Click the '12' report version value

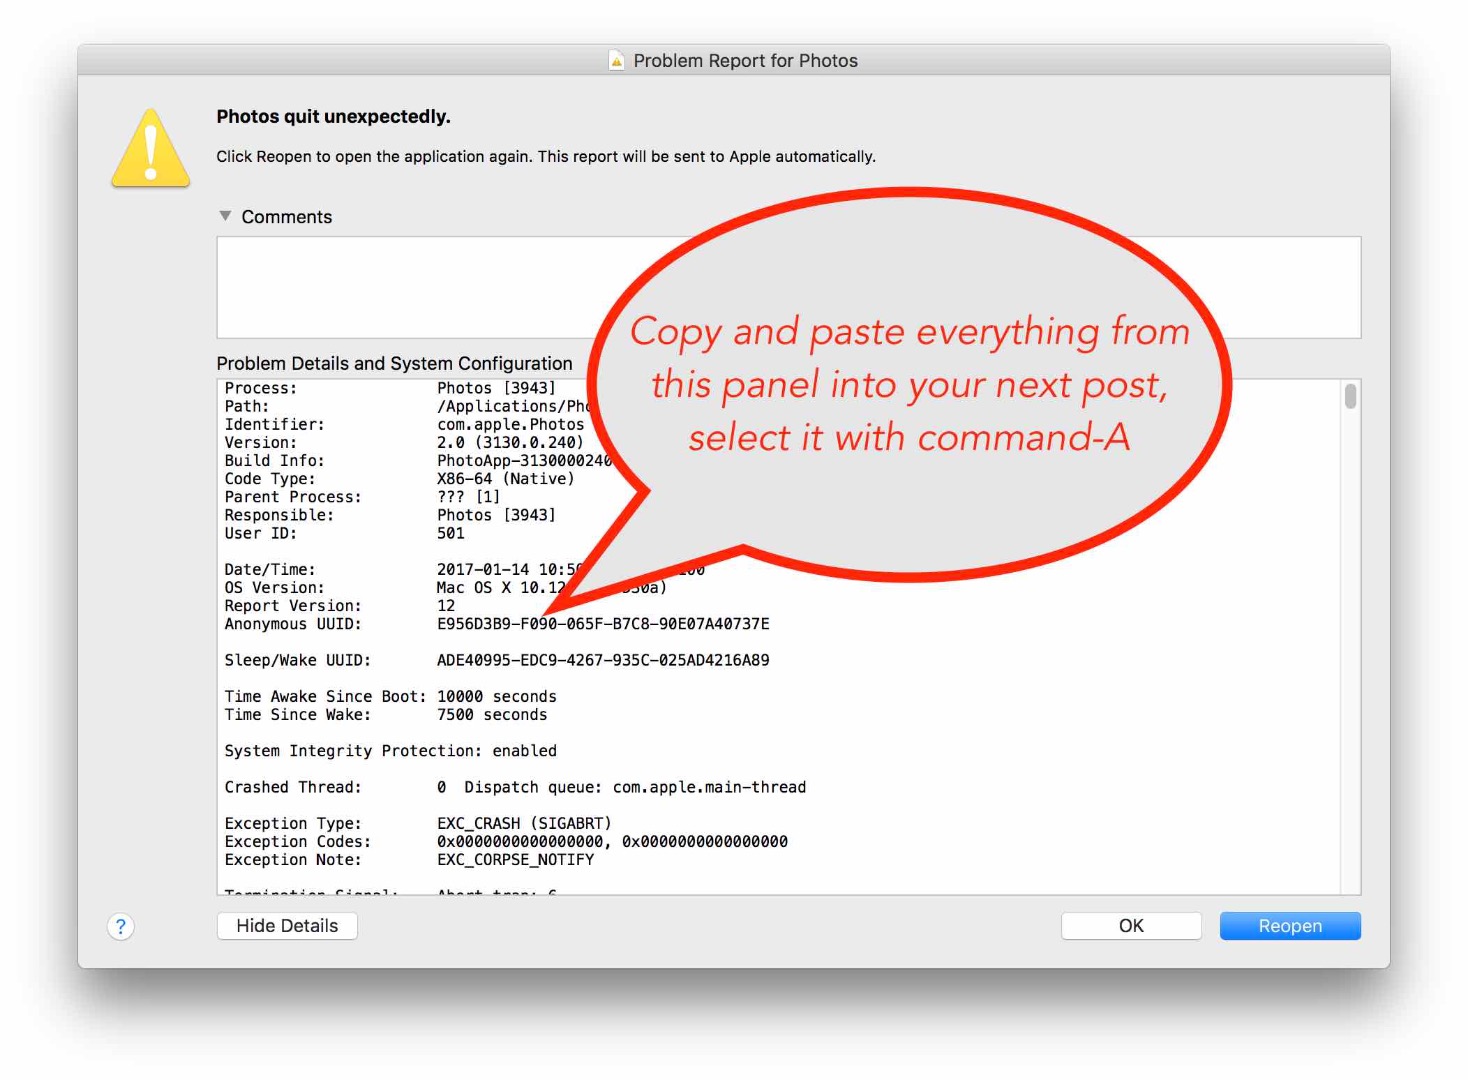446,606
